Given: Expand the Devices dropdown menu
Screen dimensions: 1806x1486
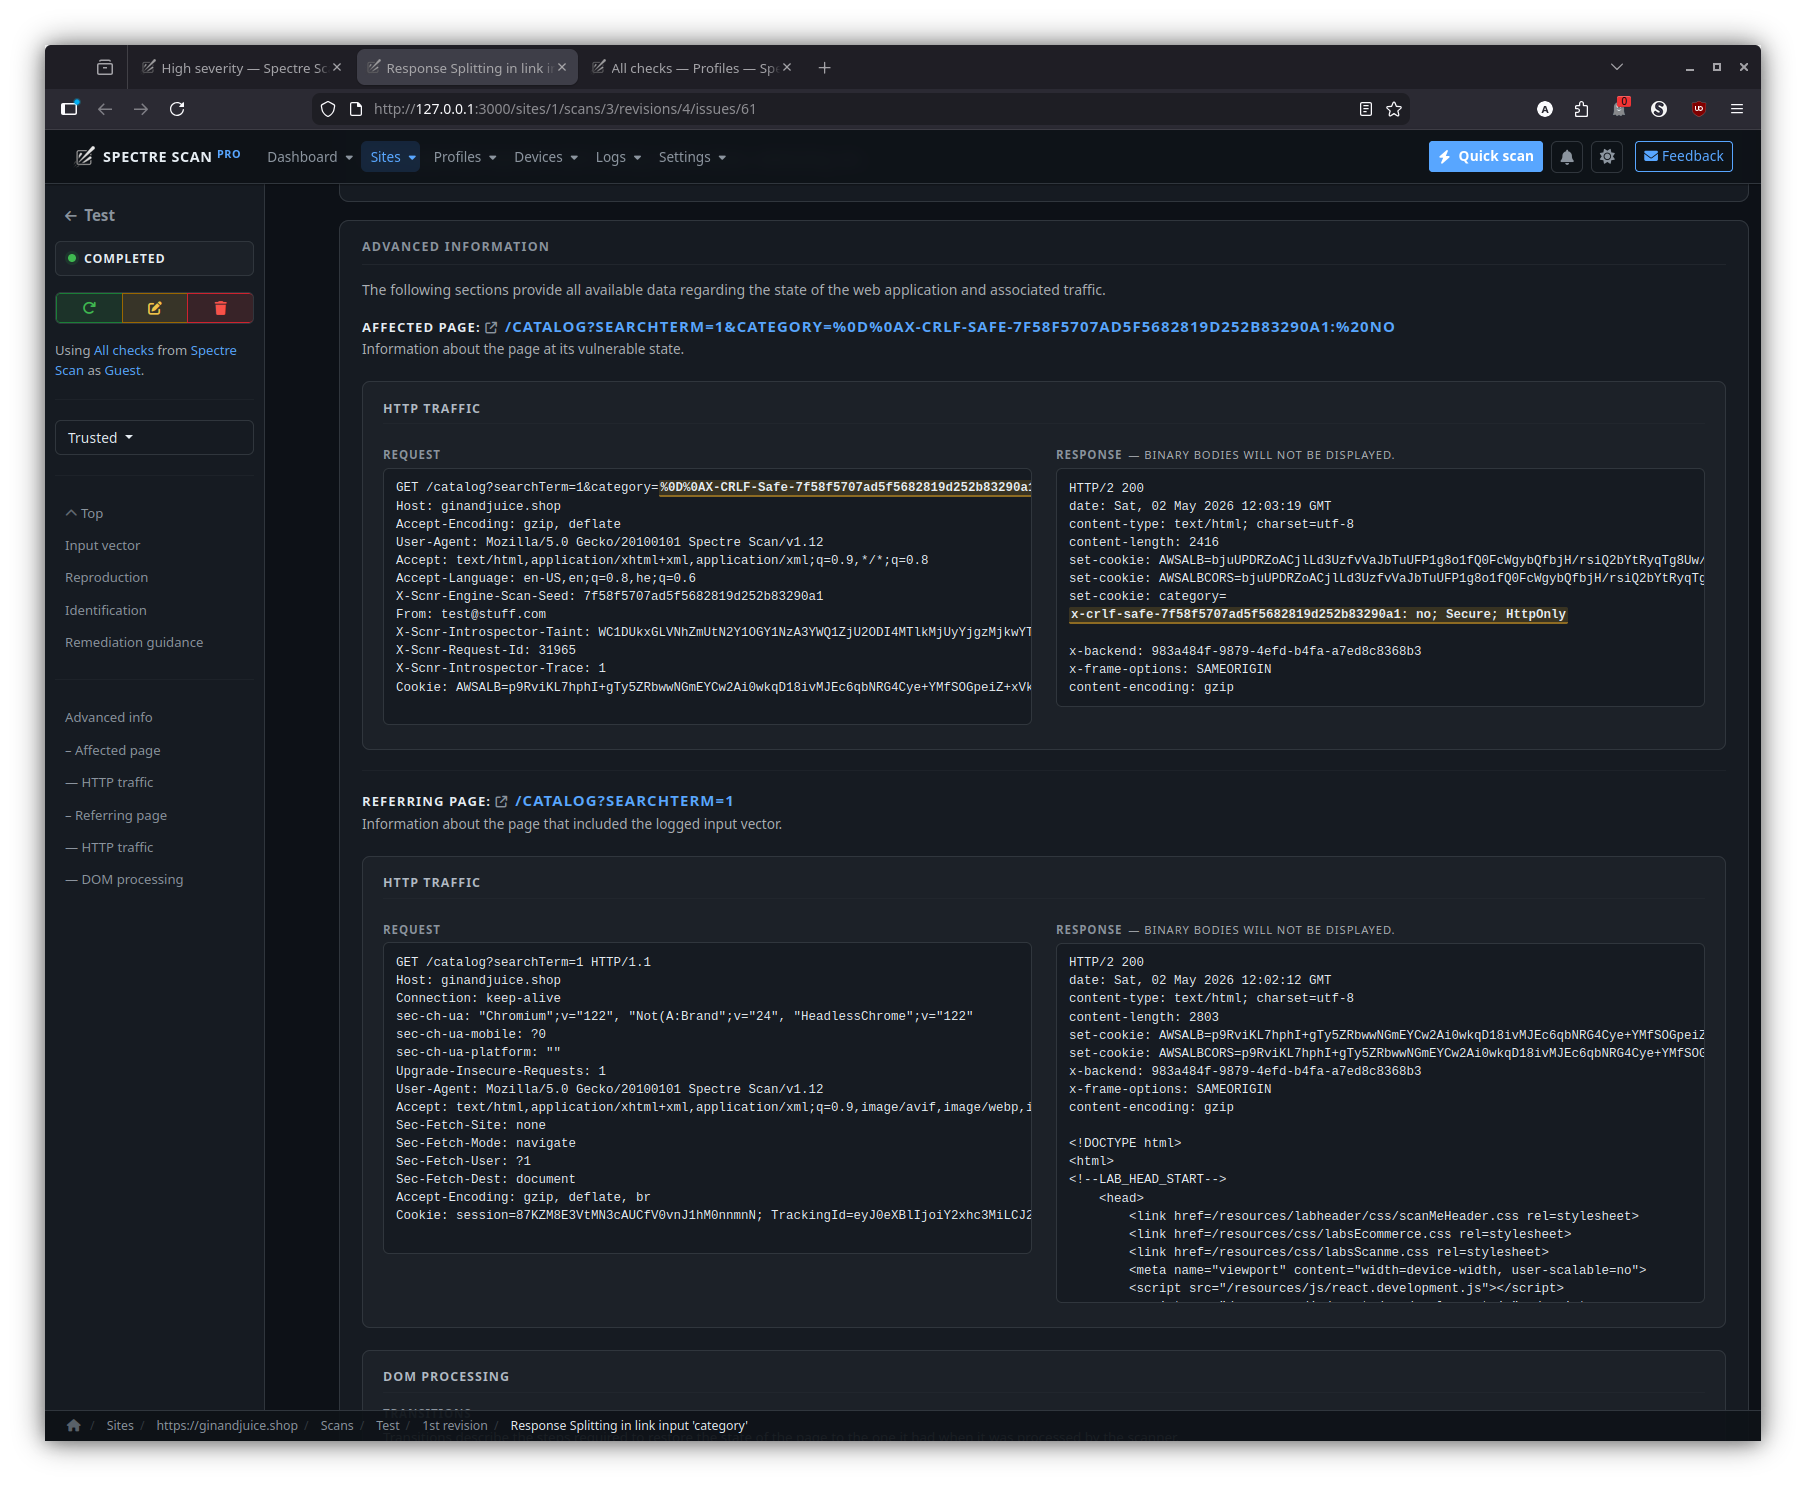Looking at the screenshot, I should (x=546, y=157).
